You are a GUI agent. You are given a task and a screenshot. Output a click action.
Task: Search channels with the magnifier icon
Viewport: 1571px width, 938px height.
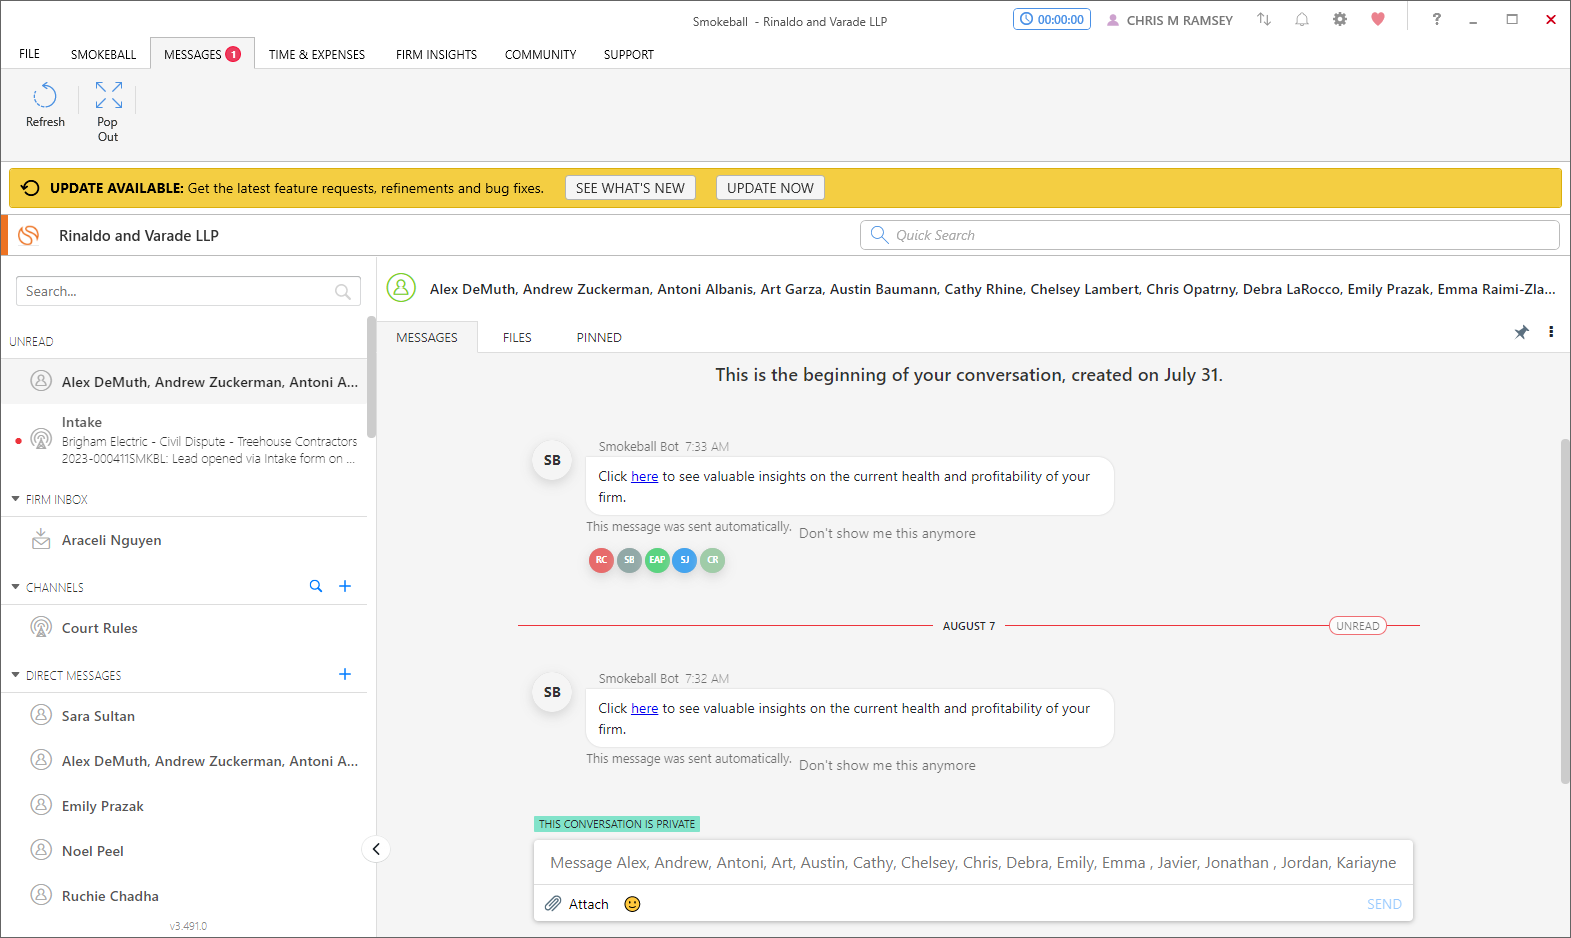[316, 586]
